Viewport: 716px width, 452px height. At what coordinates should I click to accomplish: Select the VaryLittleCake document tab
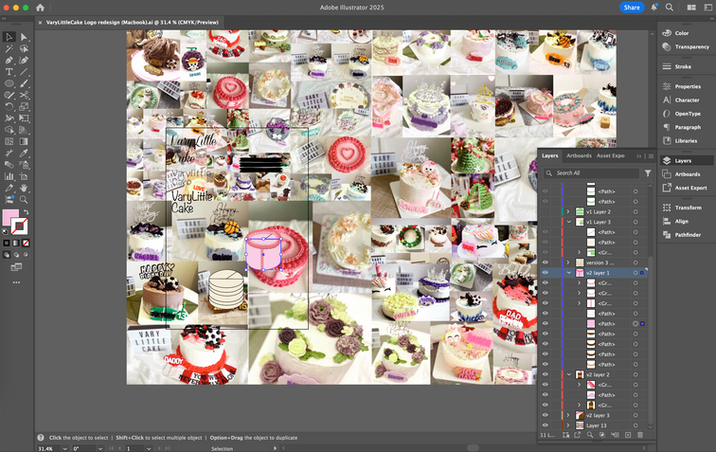pyautogui.click(x=132, y=22)
